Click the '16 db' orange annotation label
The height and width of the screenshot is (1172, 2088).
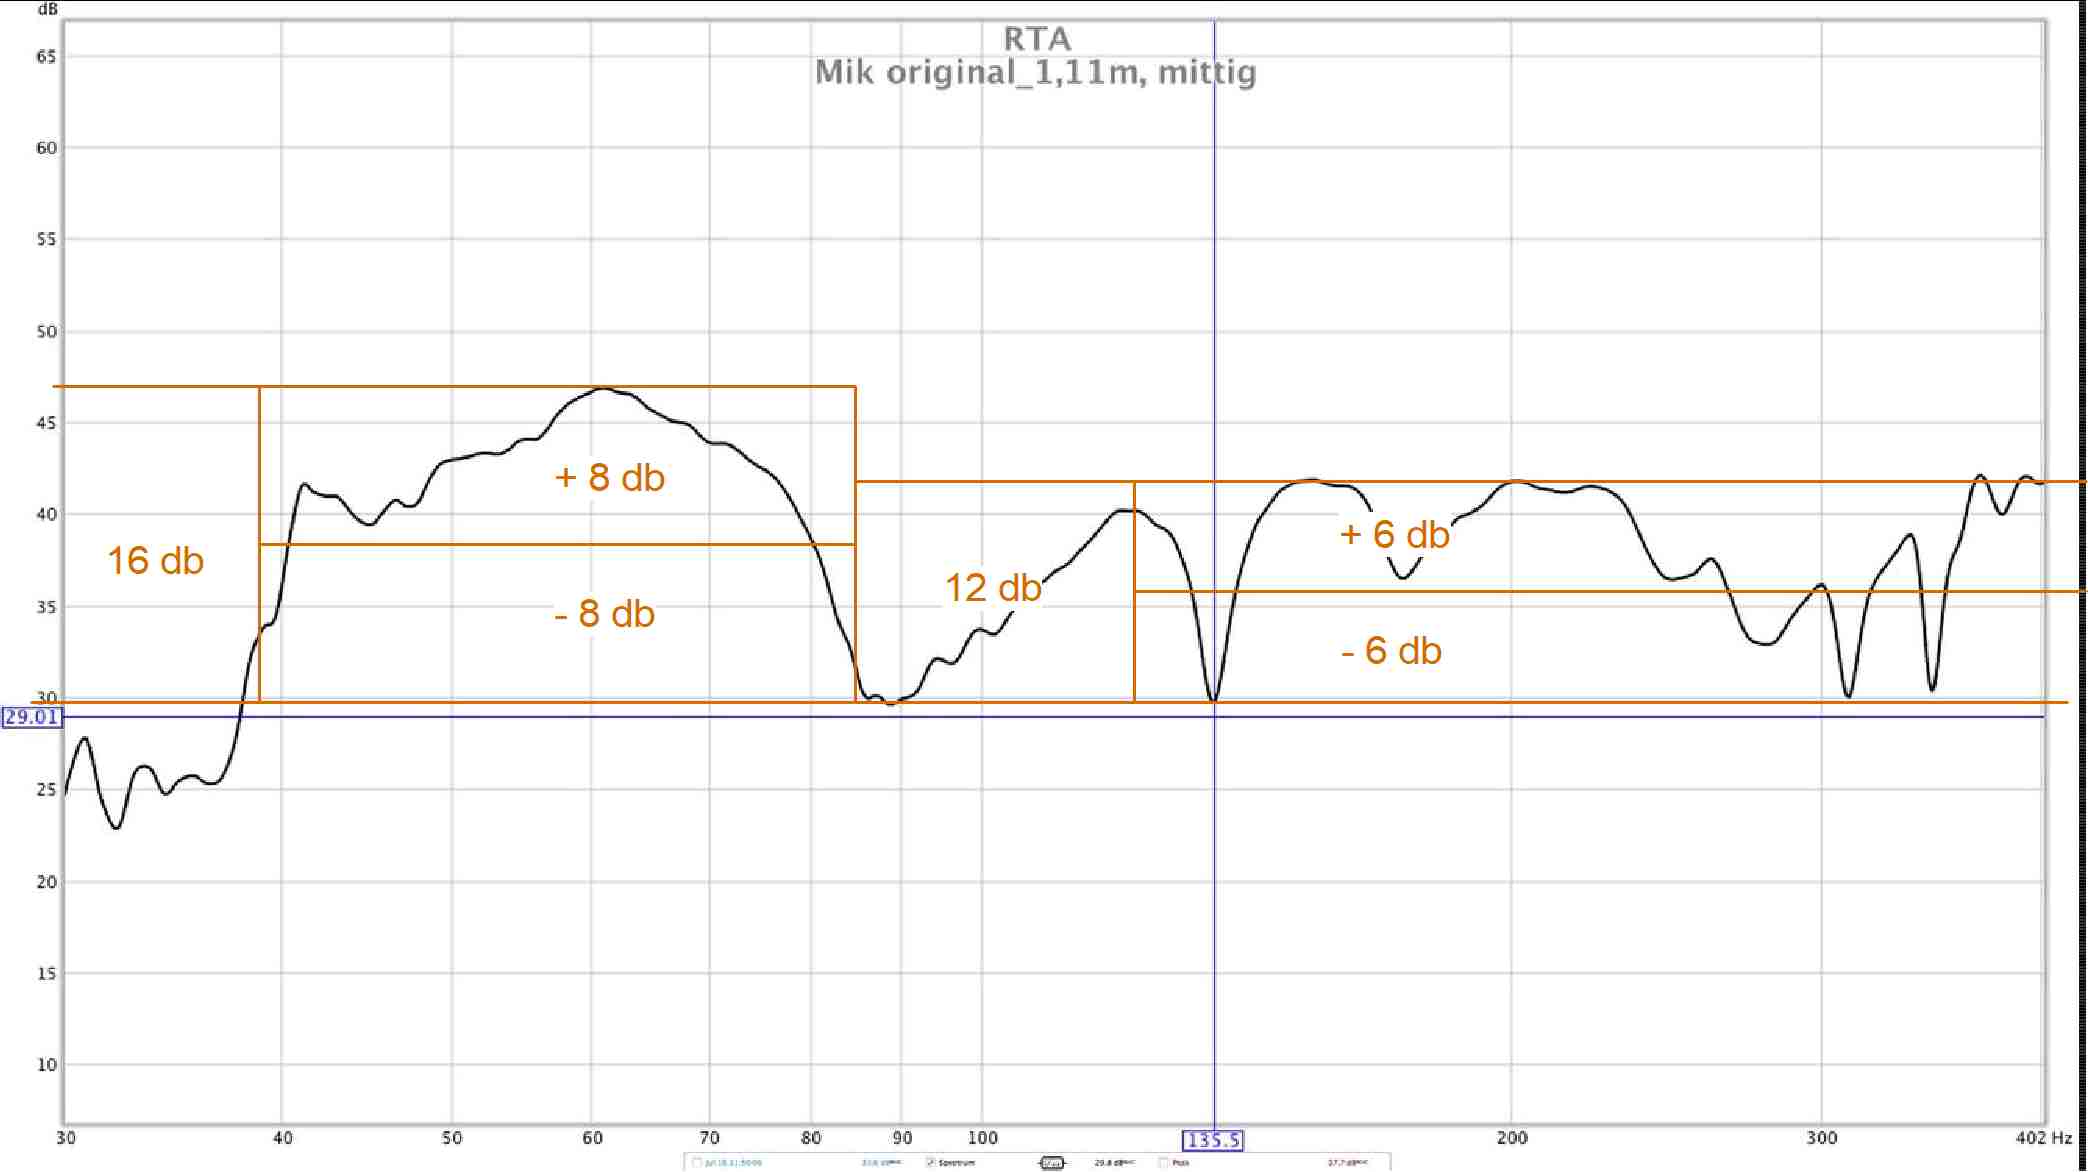[x=155, y=561]
